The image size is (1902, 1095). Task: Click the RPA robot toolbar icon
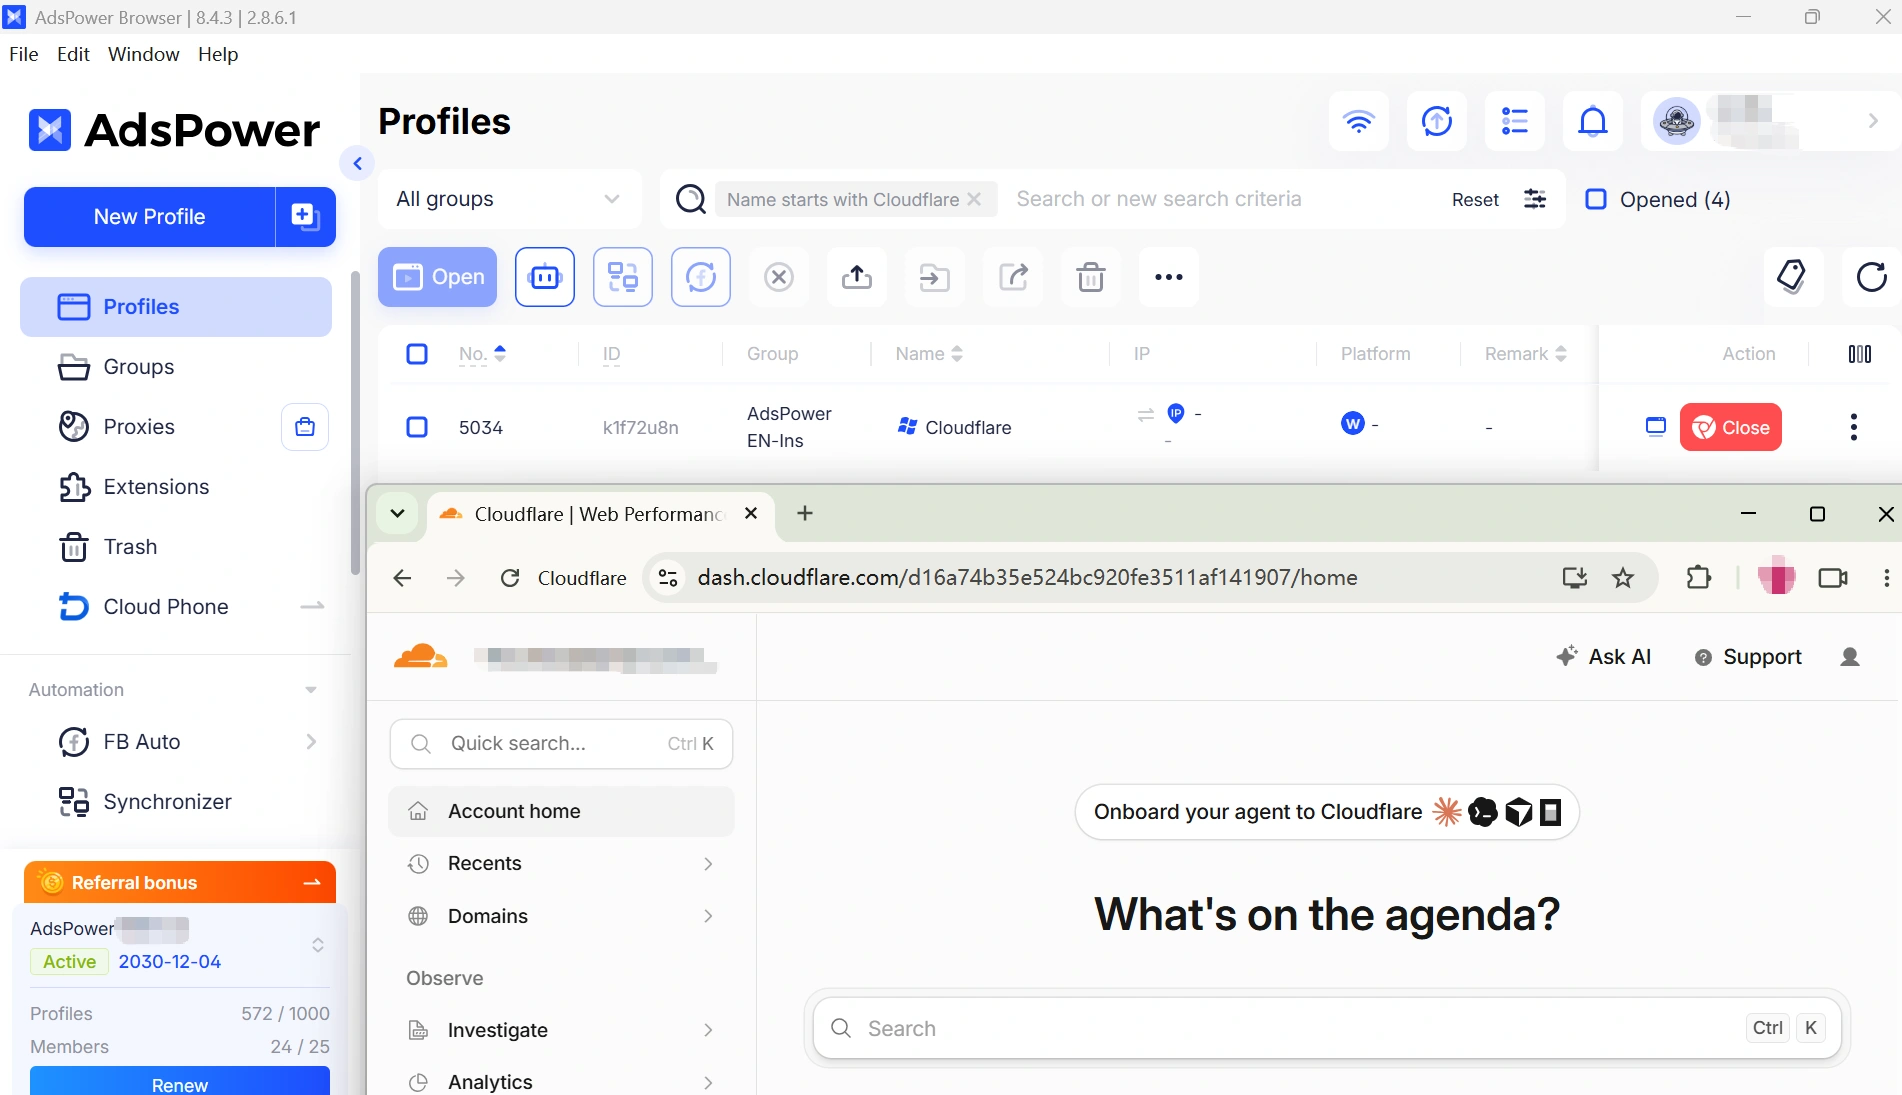tap(545, 277)
